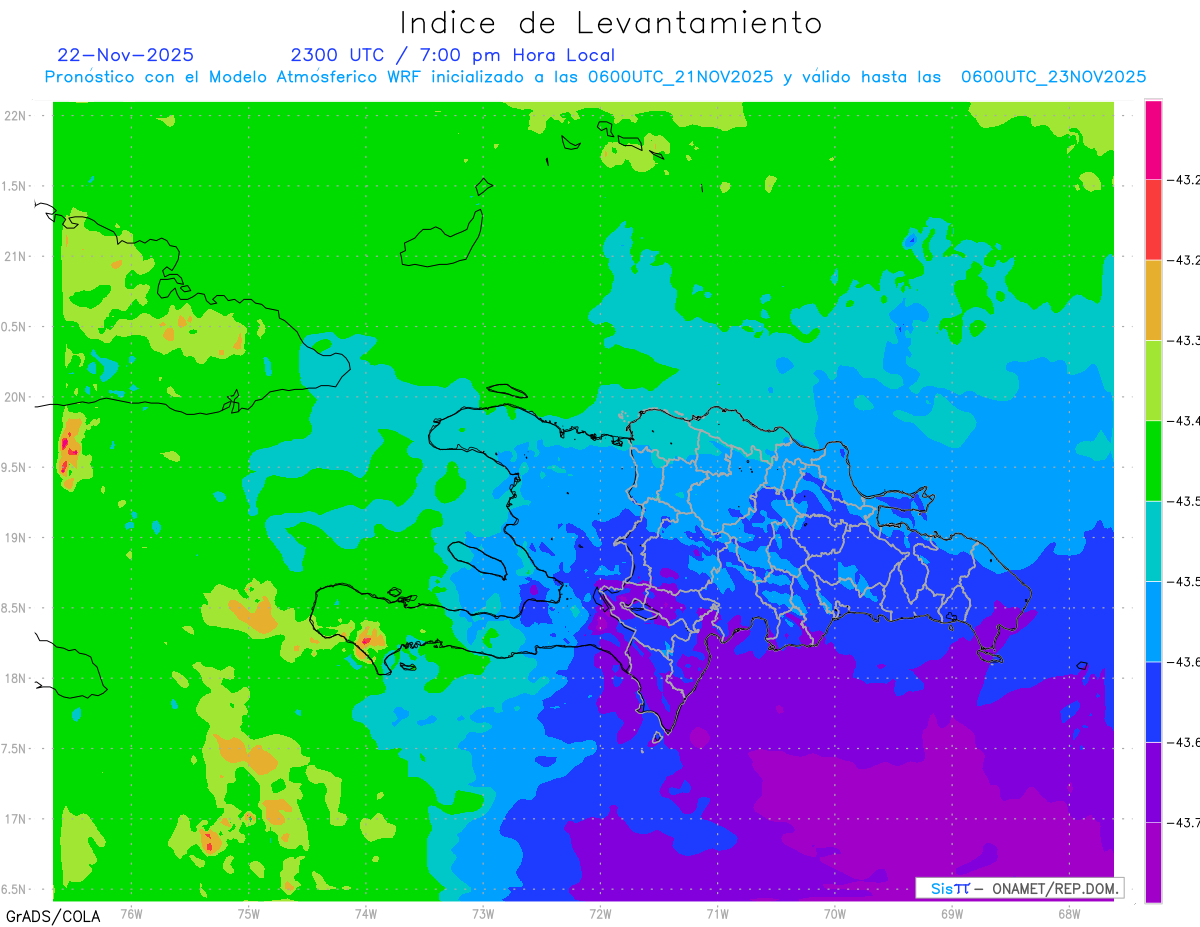Click the "-43.7" legend value
Image resolution: width=1200 pixels, height=927 pixels.
[1184, 822]
